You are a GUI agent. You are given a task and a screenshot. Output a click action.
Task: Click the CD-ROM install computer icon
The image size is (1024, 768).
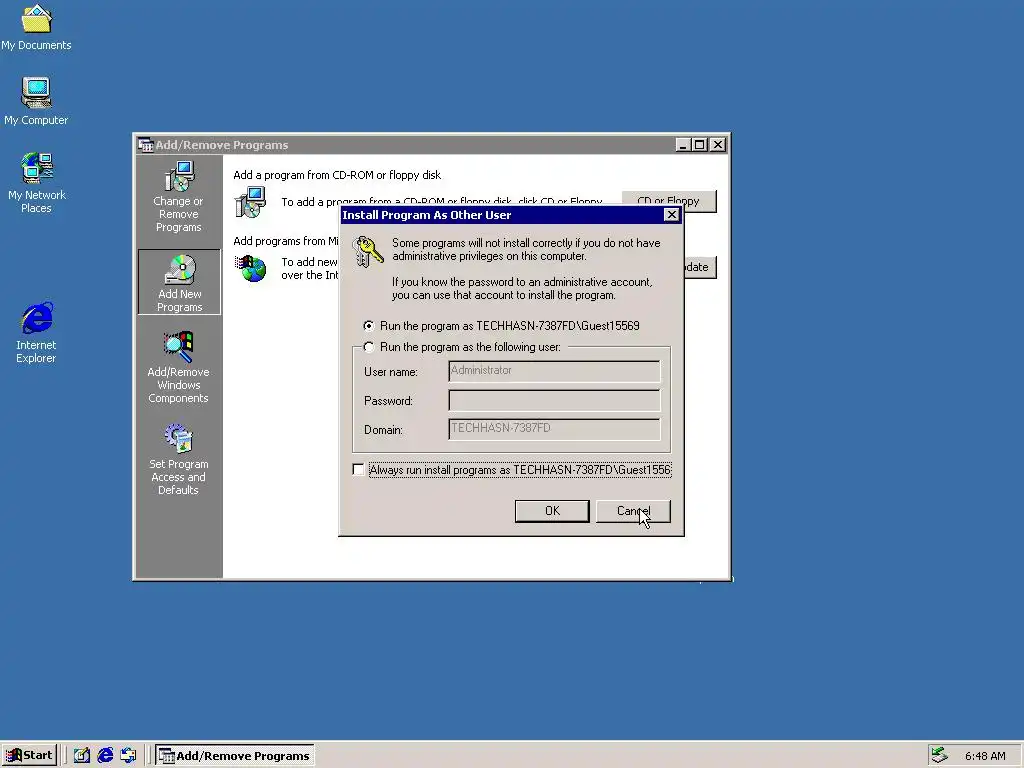[250, 202]
